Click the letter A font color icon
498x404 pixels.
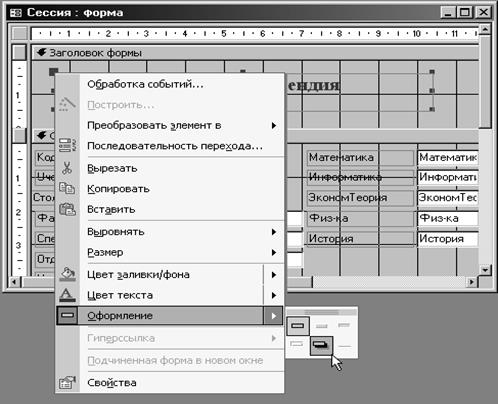click(67, 295)
